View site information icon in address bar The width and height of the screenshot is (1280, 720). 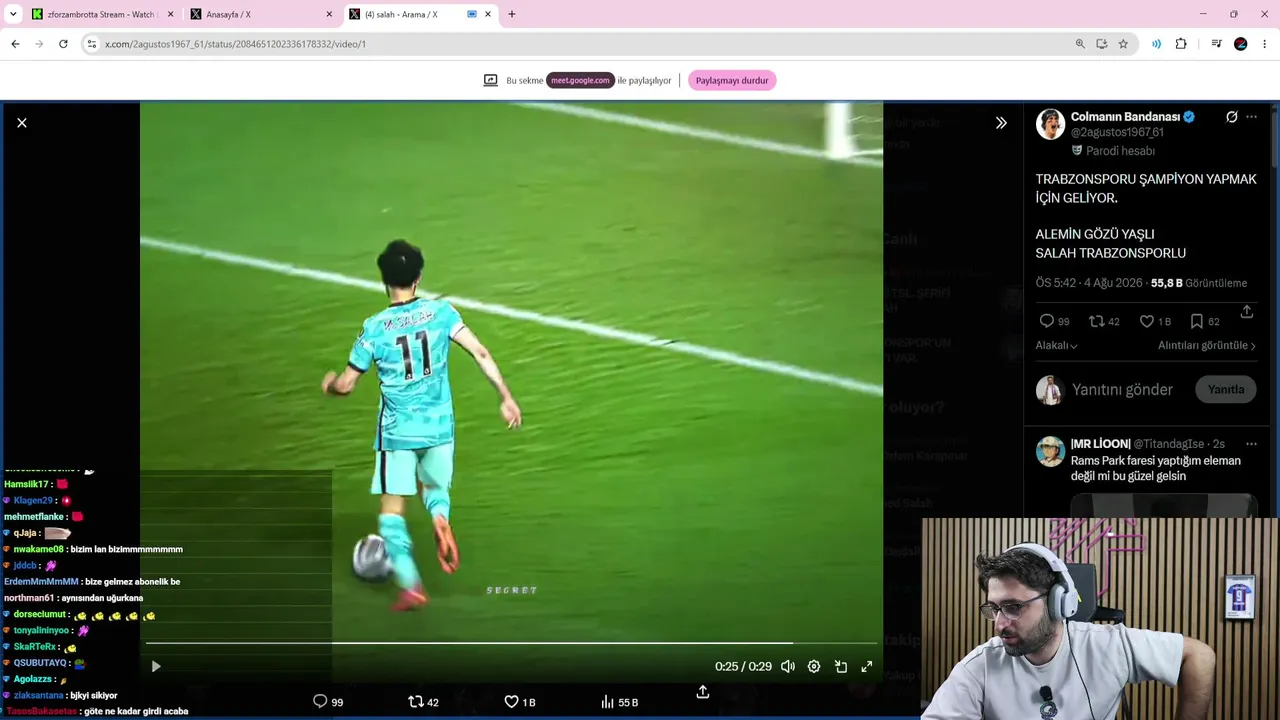pyautogui.click(x=91, y=44)
